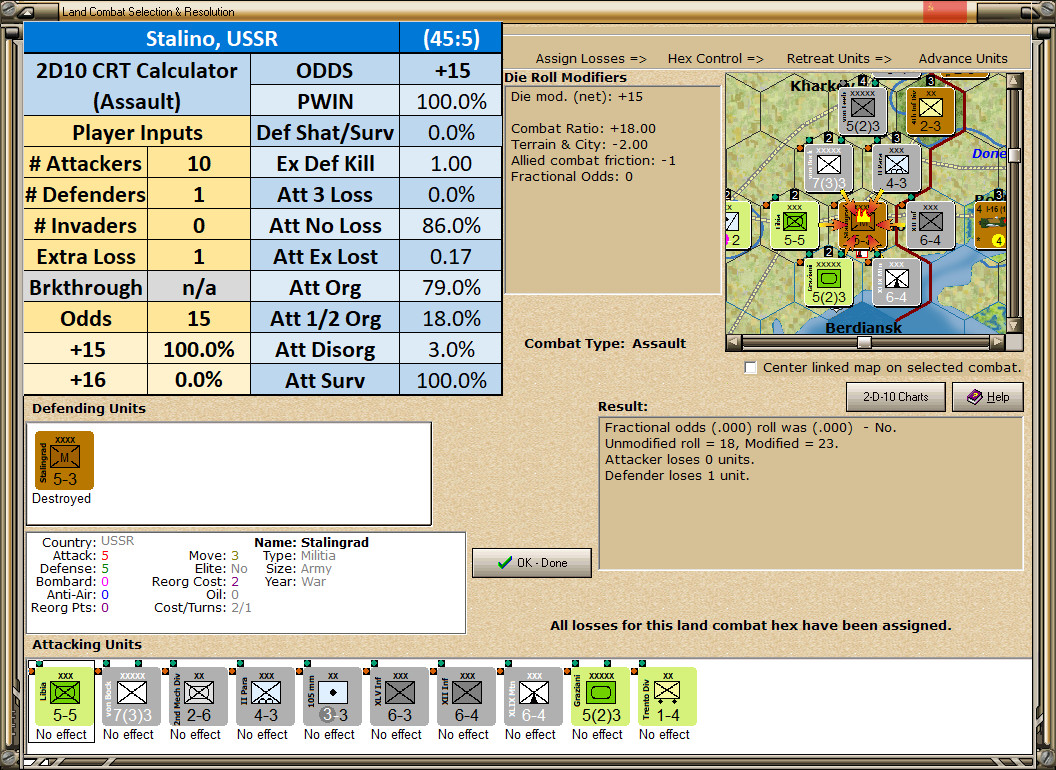Click the Ex Def Kill 1.00 value
Screen dimensions: 1056x770
click(451, 163)
